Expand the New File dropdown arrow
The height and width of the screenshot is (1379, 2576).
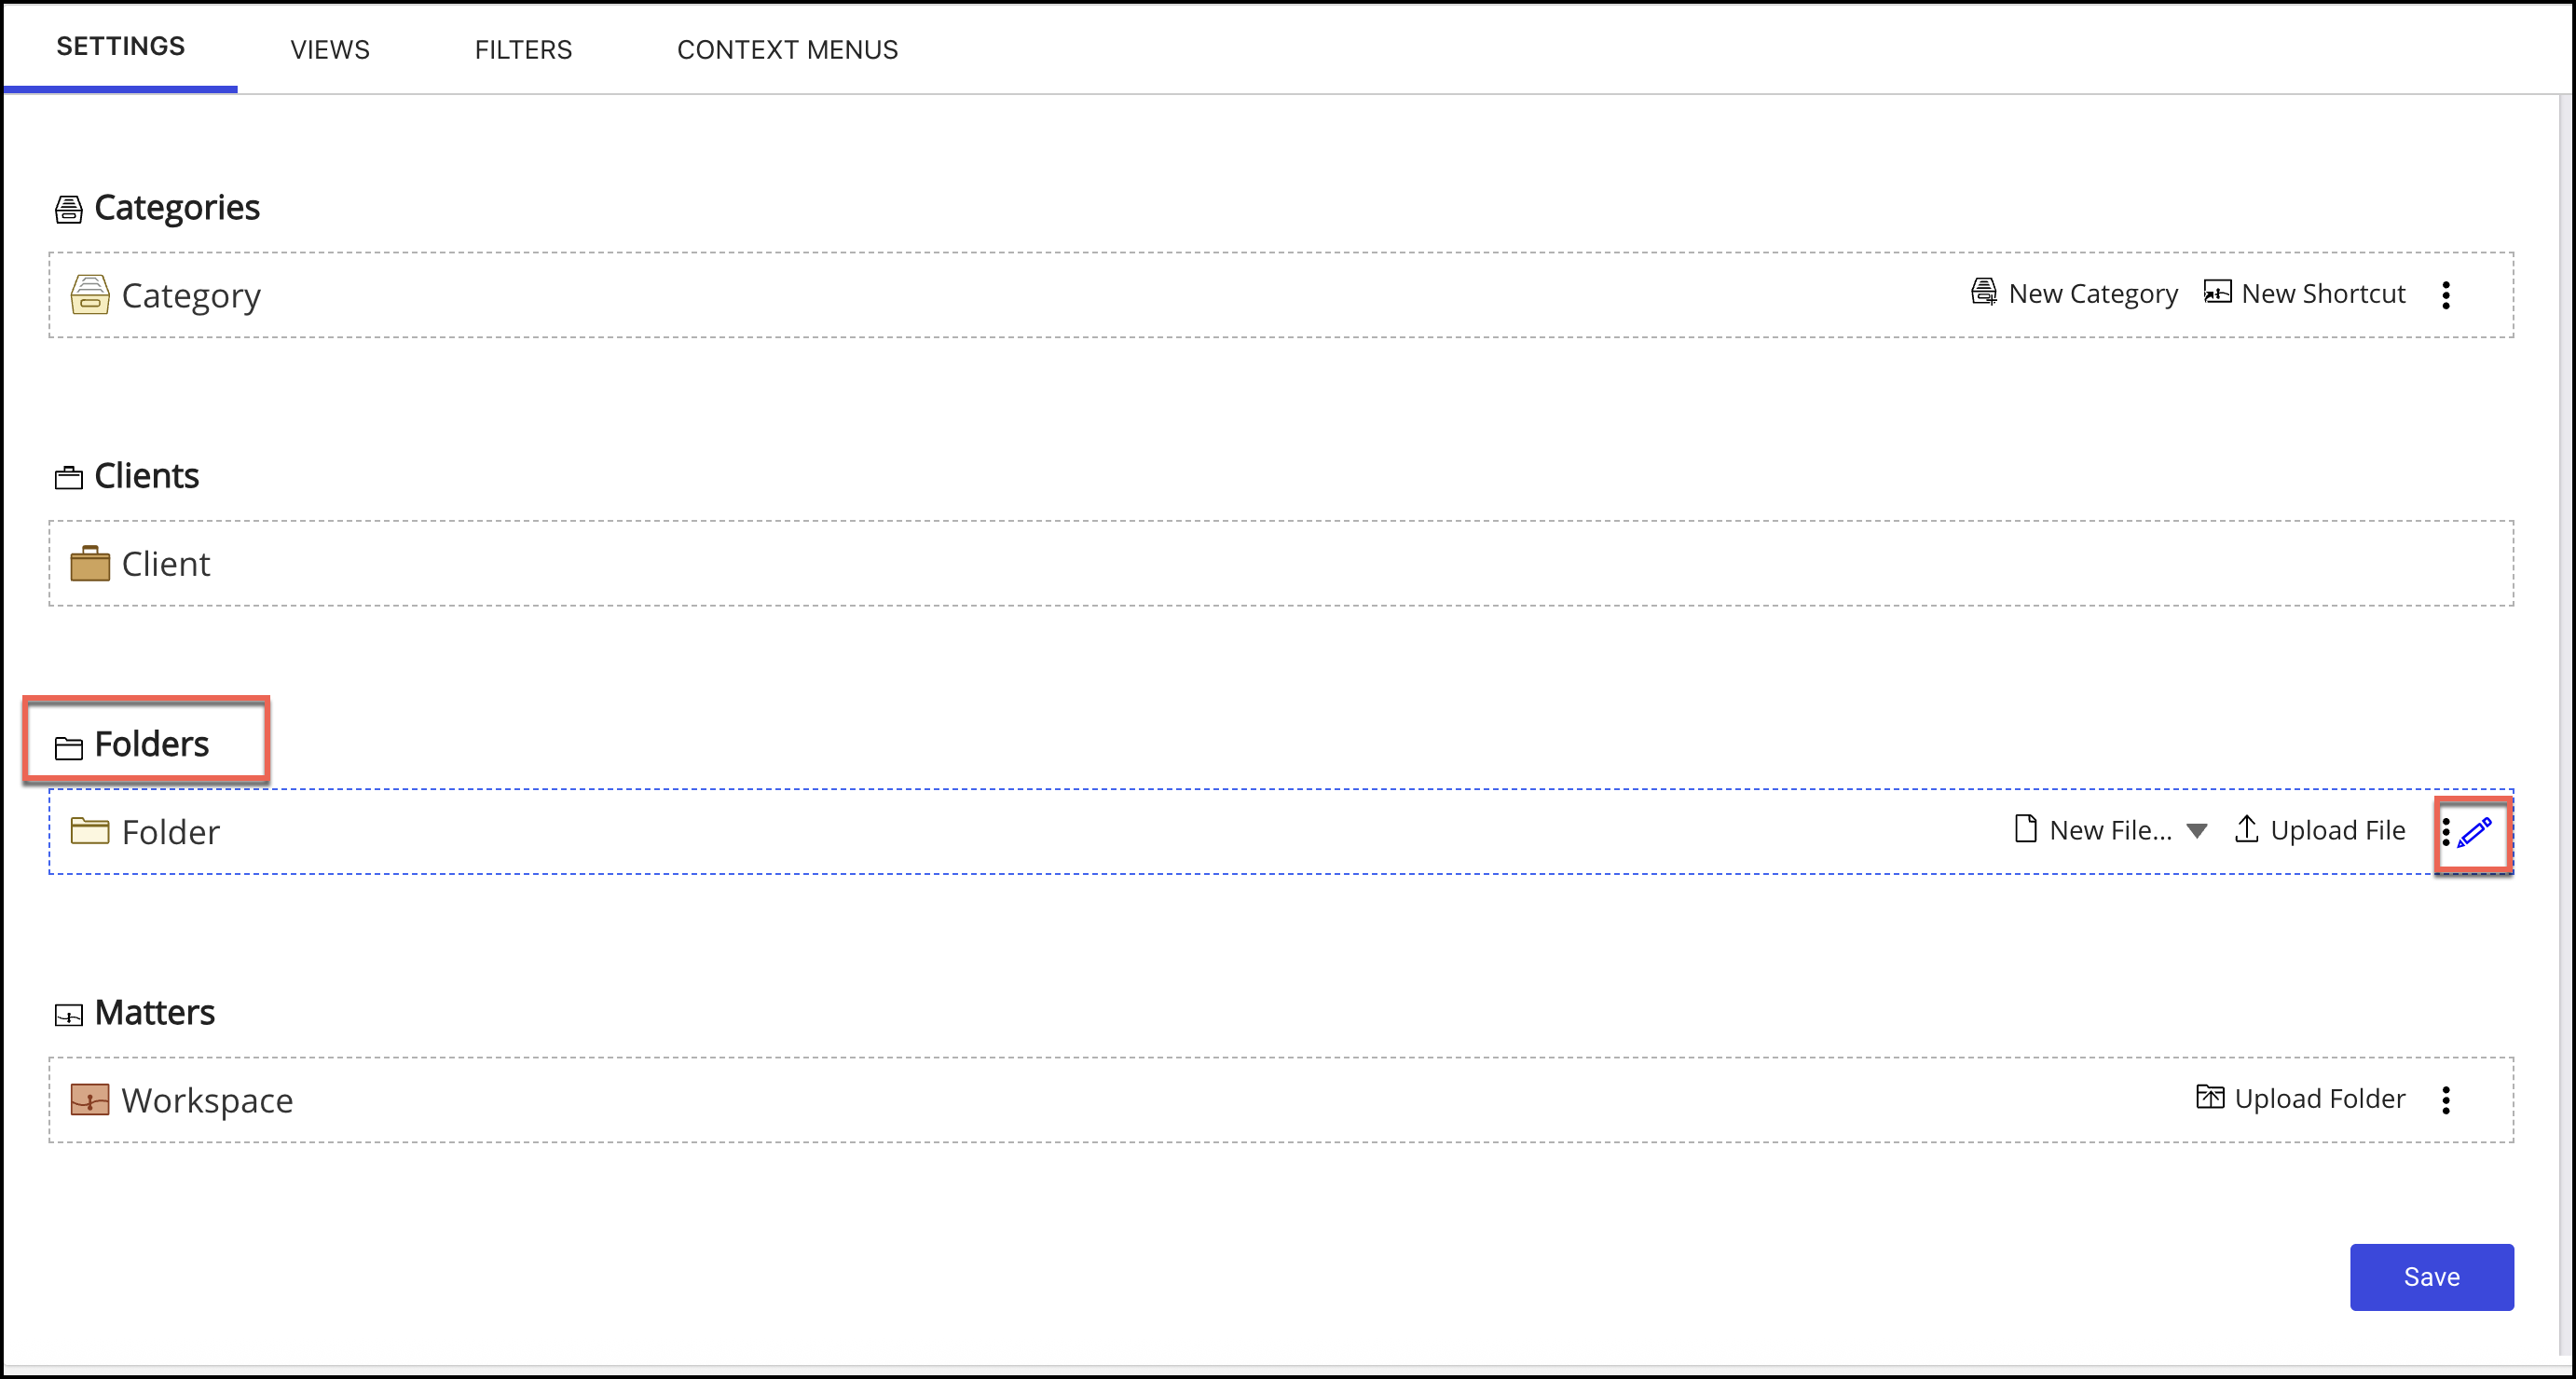[x=2198, y=830]
